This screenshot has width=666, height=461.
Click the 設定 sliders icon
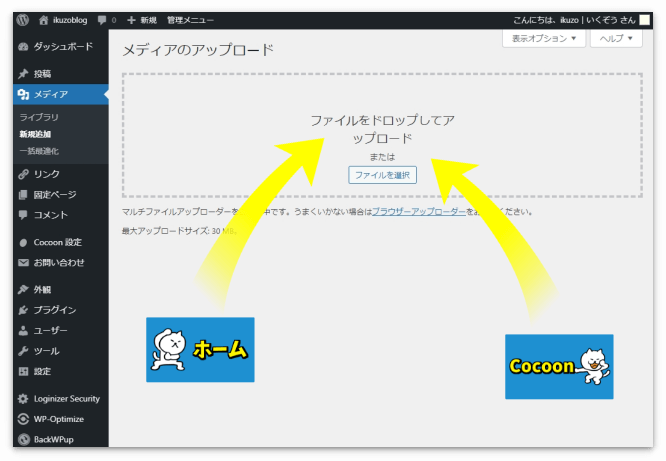(x=23, y=371)
